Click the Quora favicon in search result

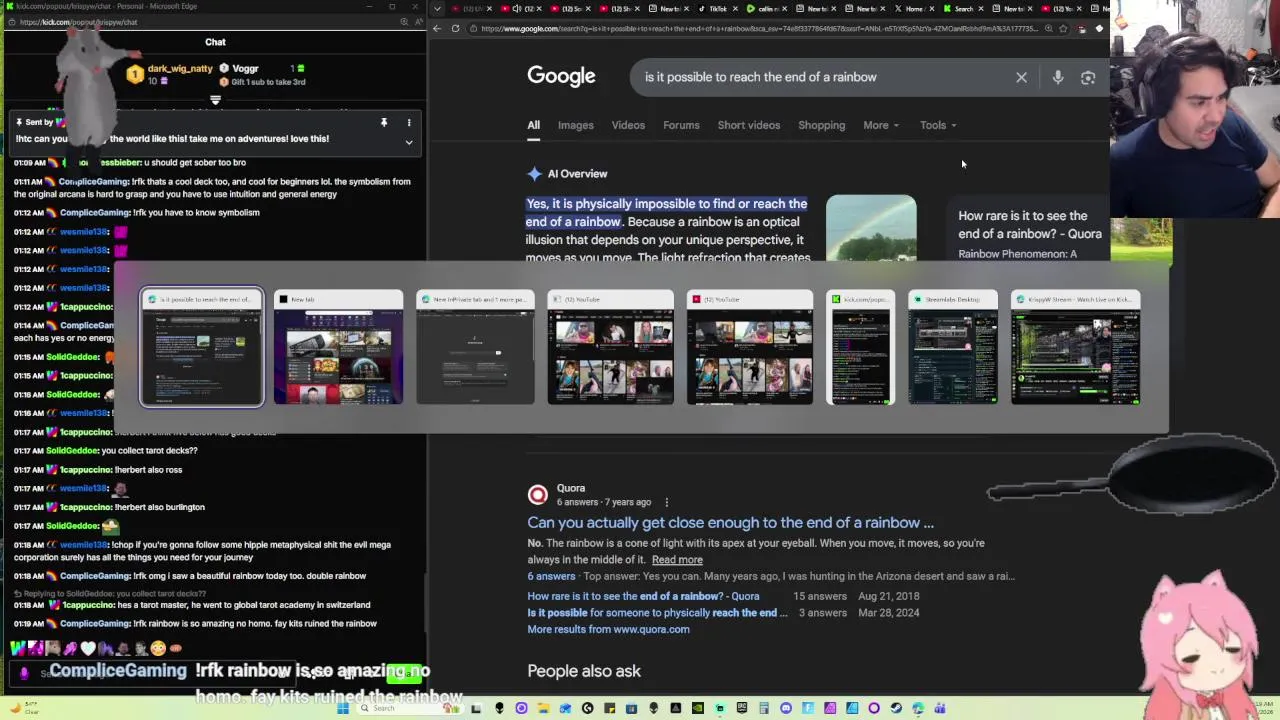click(x=538, y=494)
